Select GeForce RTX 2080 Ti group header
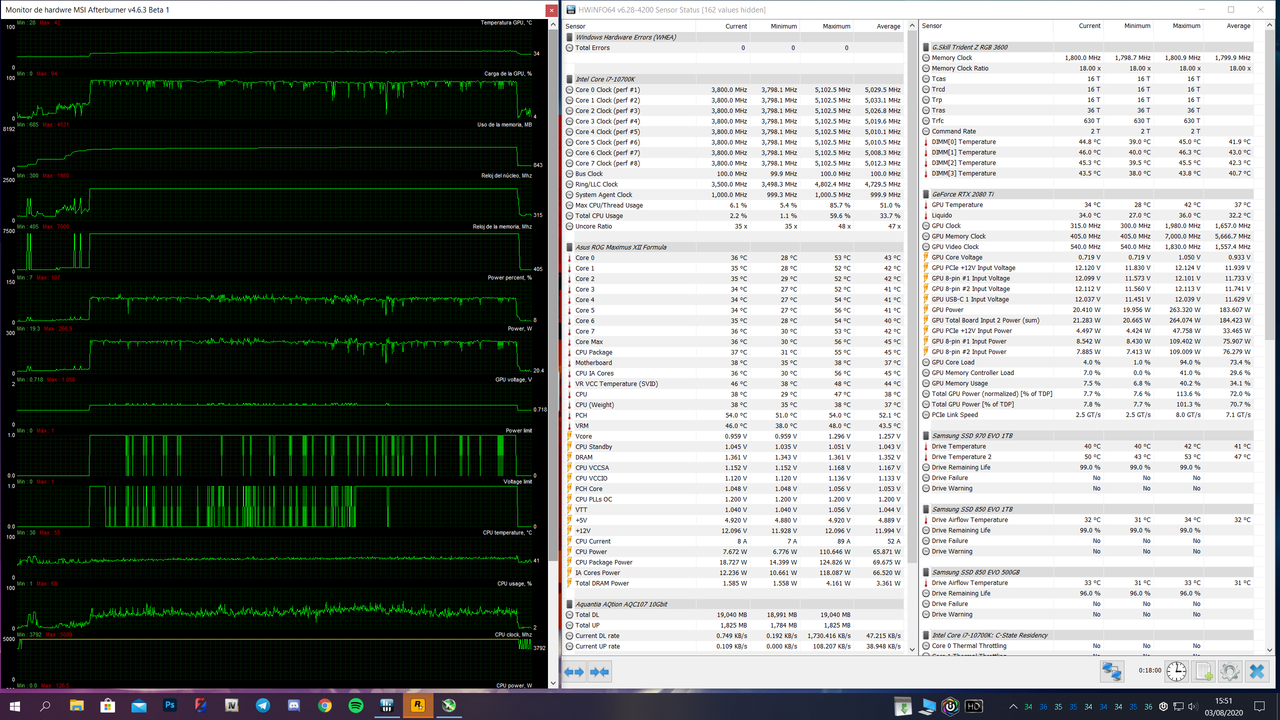This screenshot has height=720, width=1280. pos(1087,194)
